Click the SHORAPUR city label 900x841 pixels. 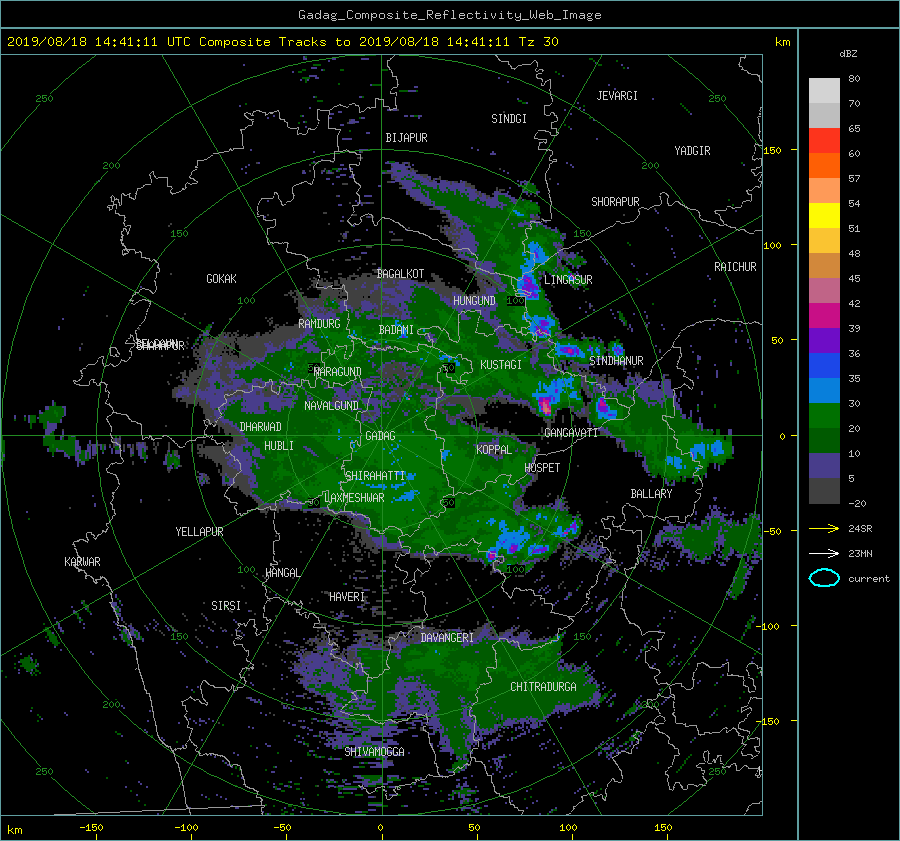click(x=615, y=202)
